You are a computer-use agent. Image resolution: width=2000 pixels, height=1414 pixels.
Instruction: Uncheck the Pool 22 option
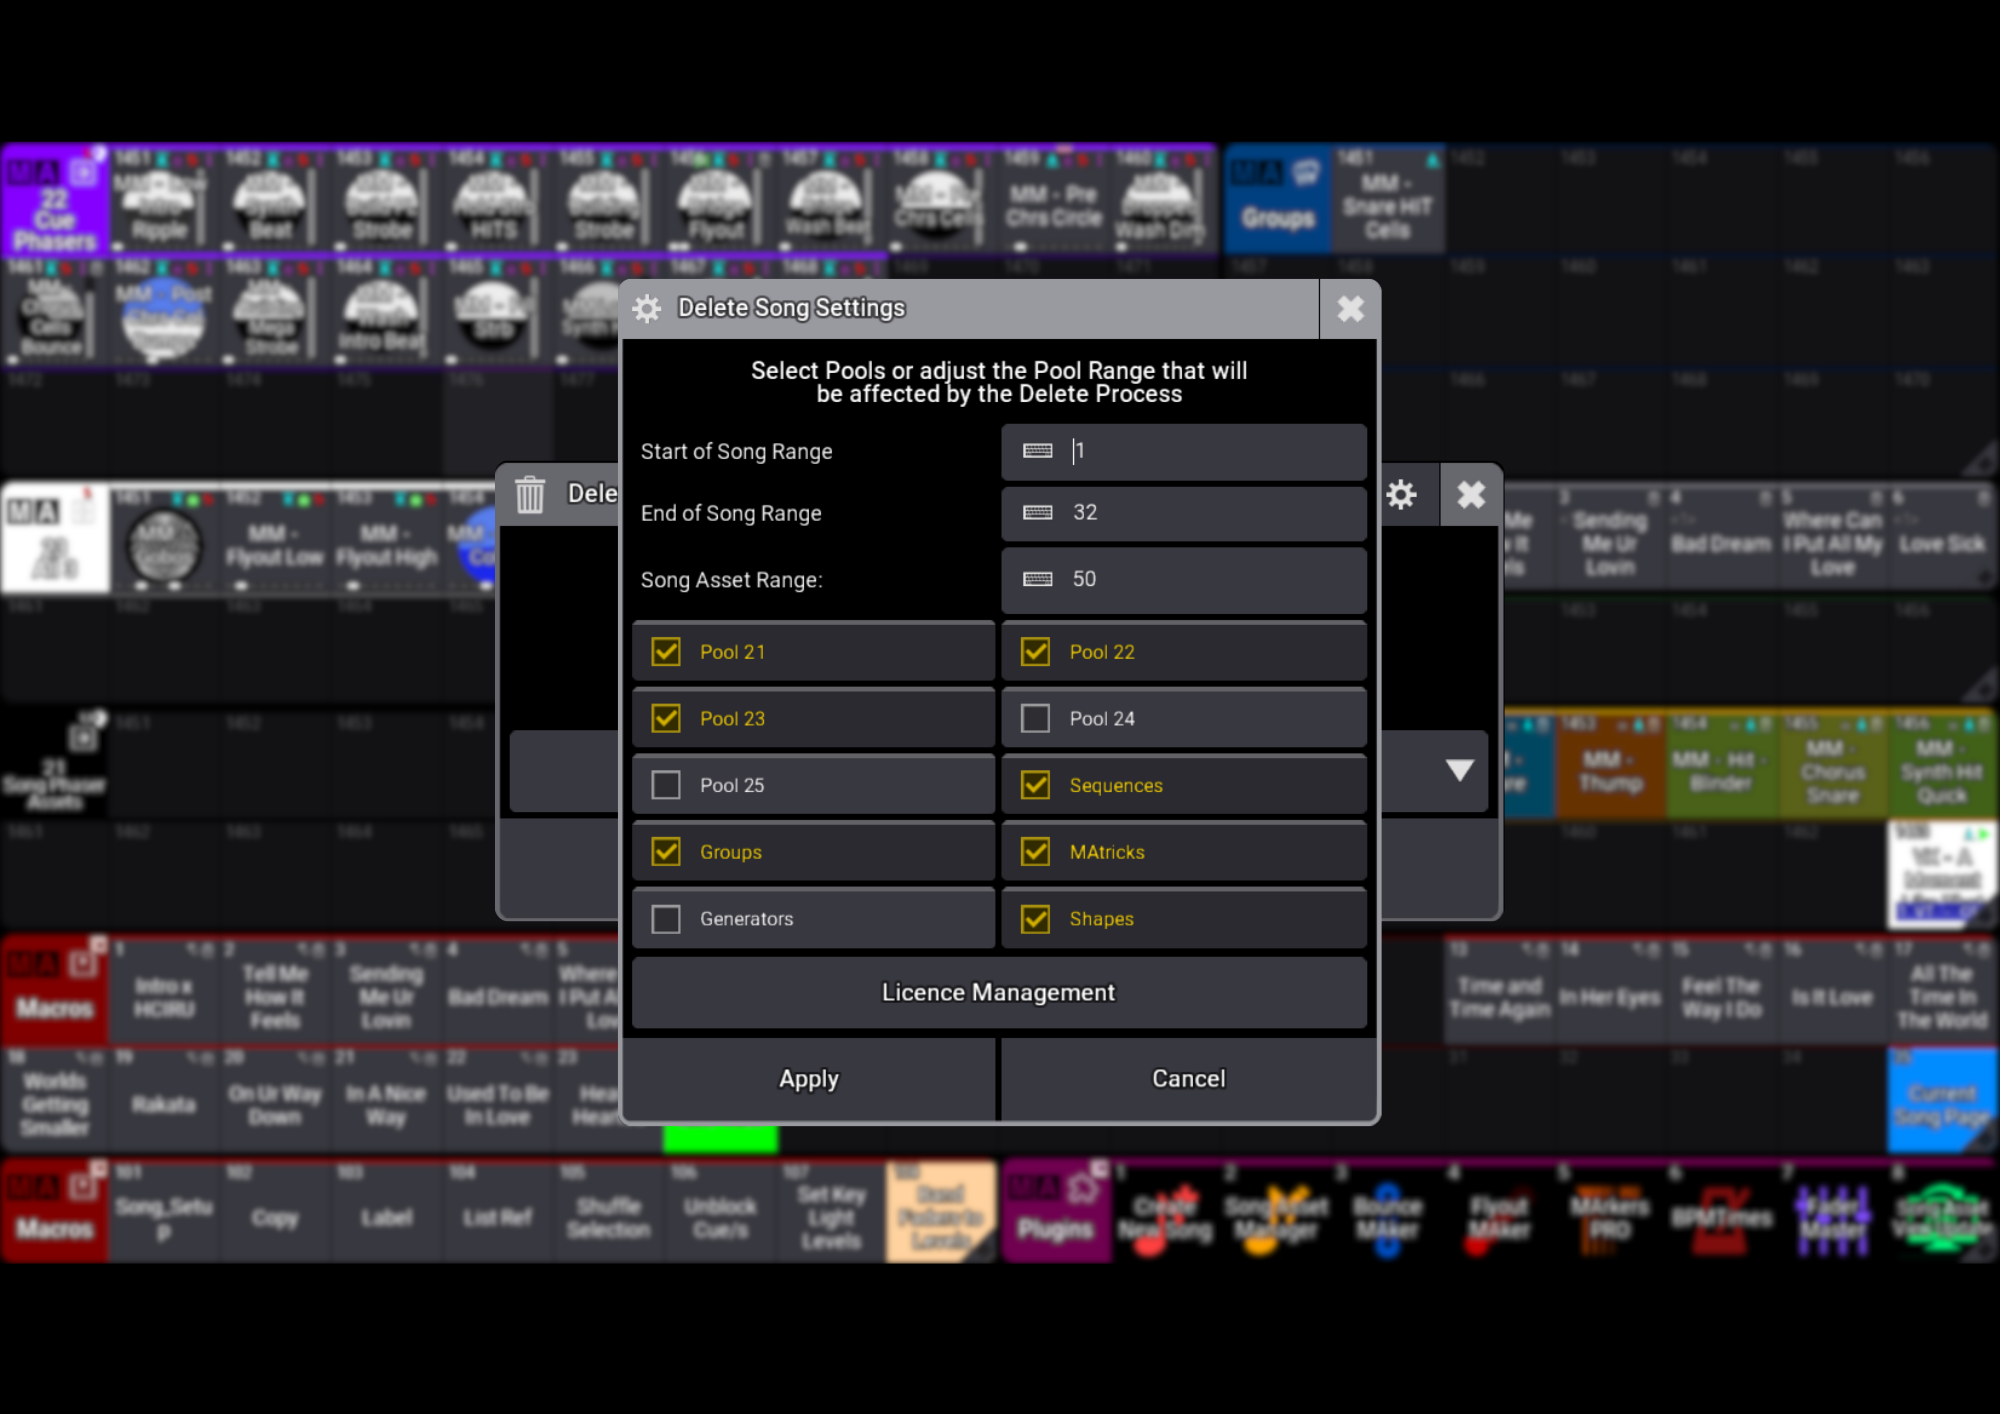(x=1035, y=652)
